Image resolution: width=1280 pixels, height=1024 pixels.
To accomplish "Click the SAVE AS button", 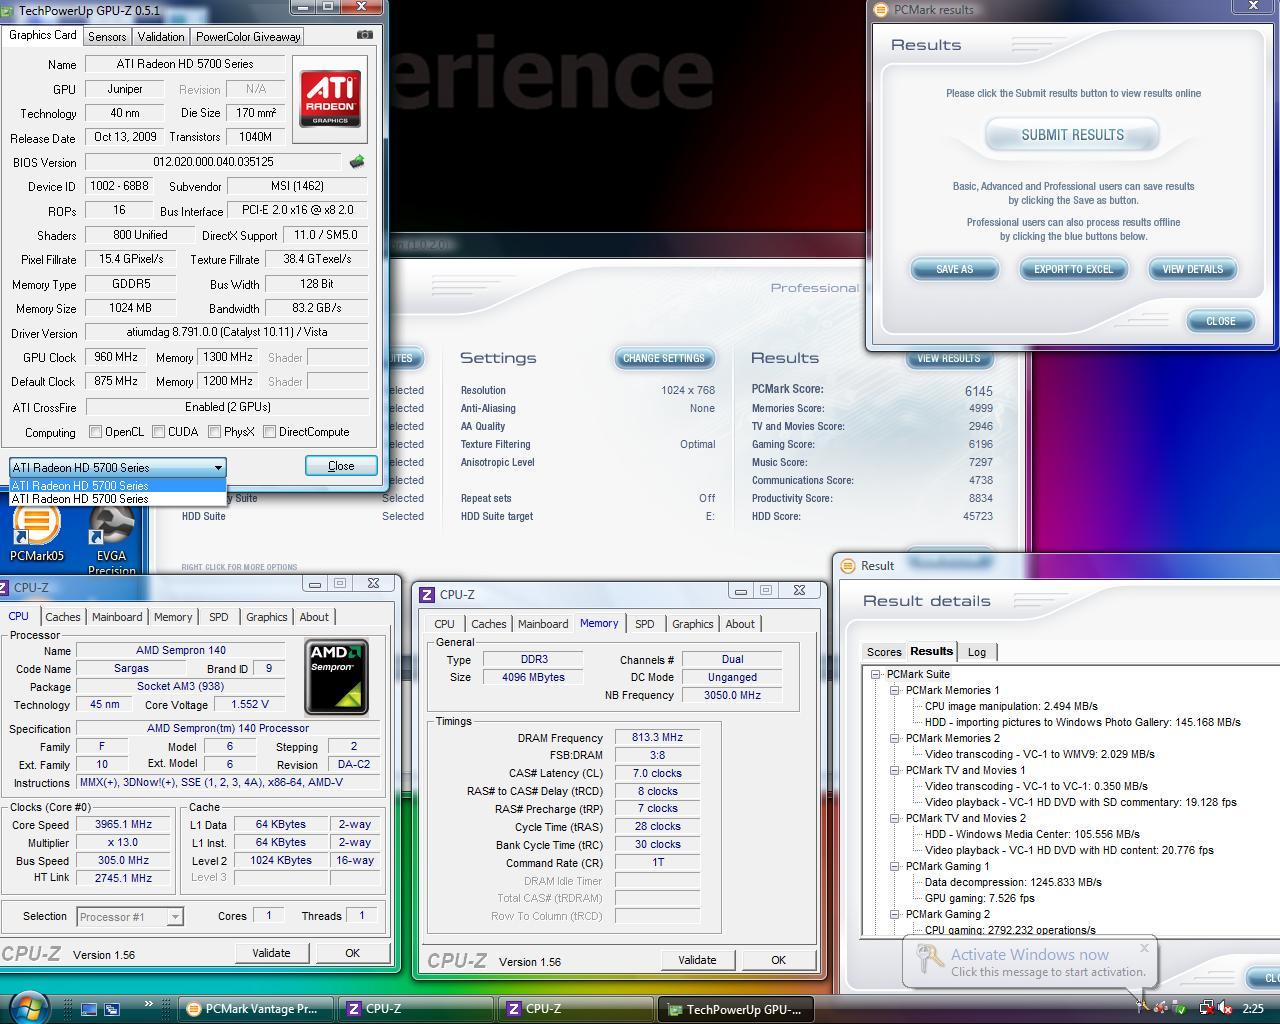I will tap(954, 269).
